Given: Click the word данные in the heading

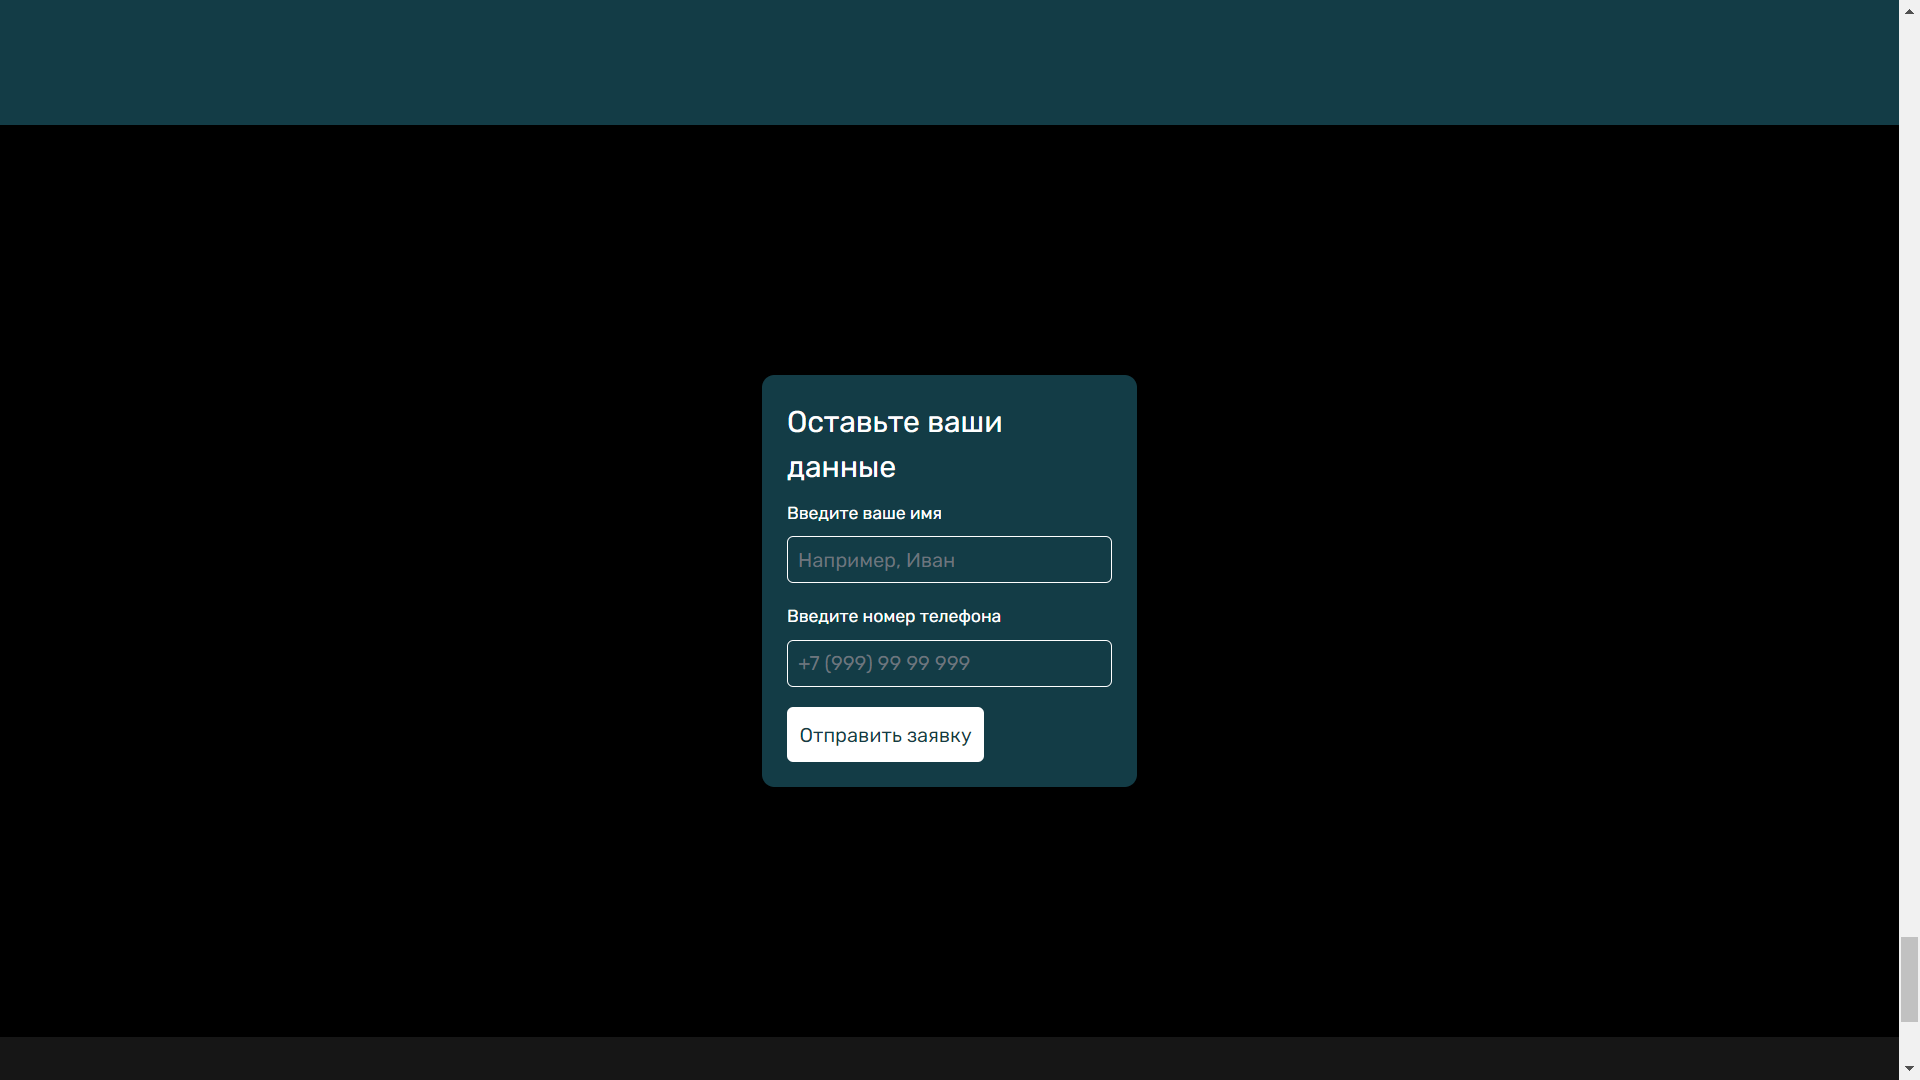Looking at the screenshot, I should click(x=841, y=467).
